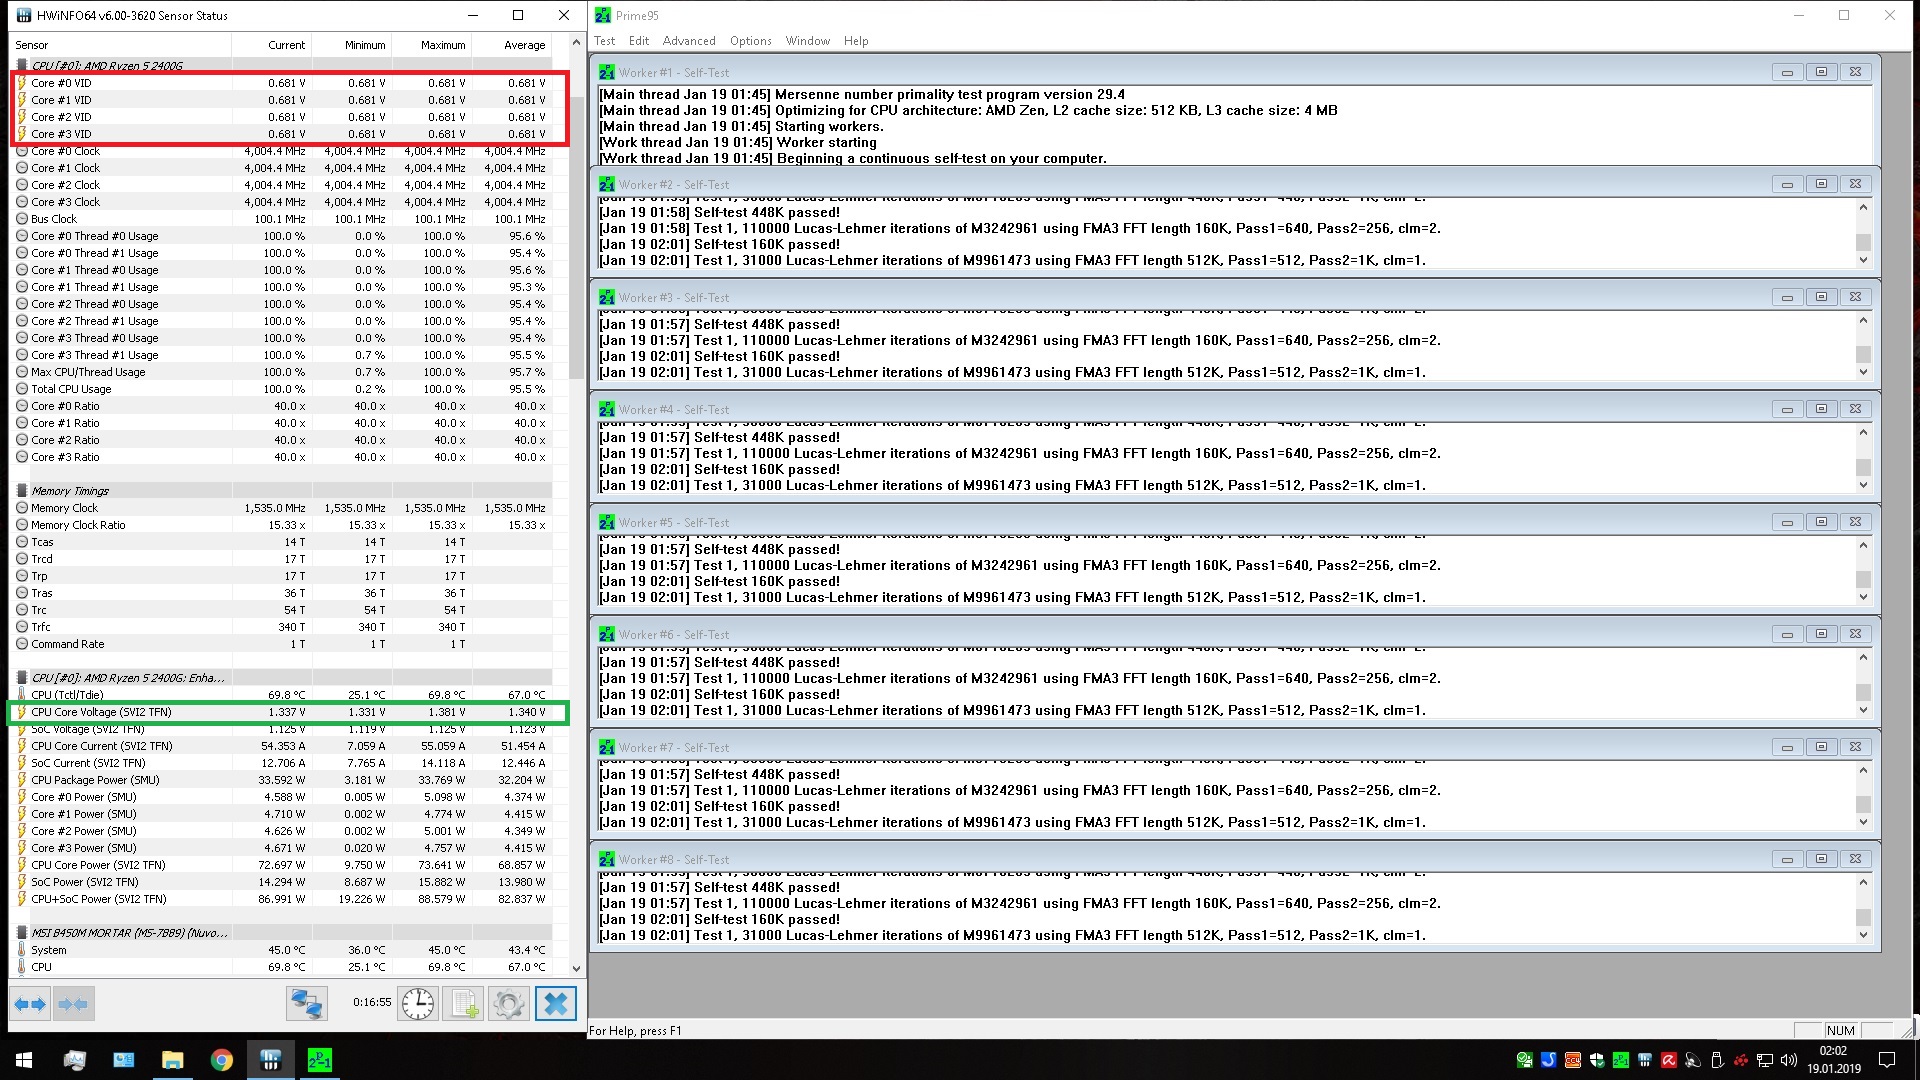Reset the elapsed time clock icon
1920x1080 pixels.
(x=418, y=1003)
